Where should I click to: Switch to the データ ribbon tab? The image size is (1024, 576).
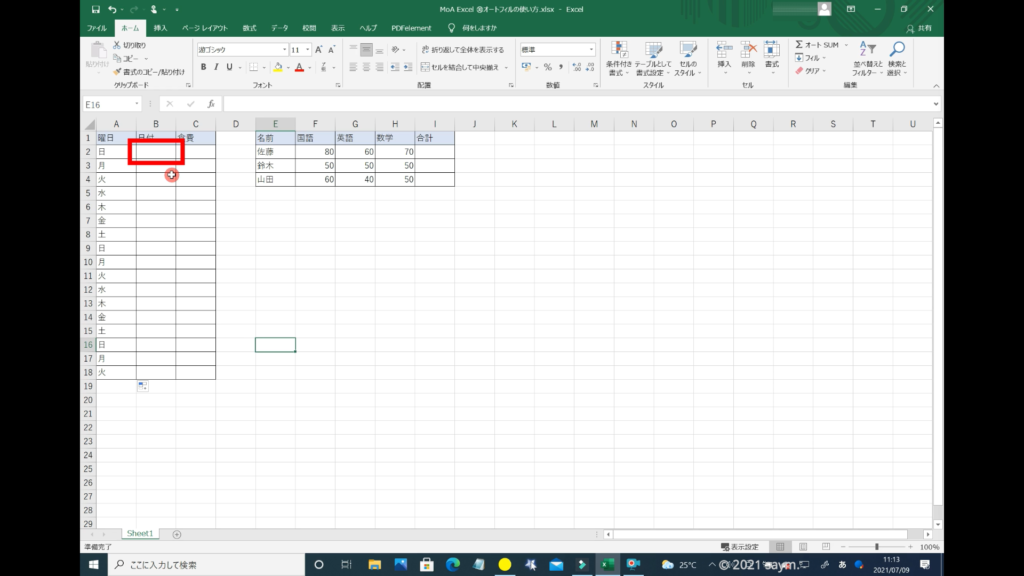coord(279,28)
